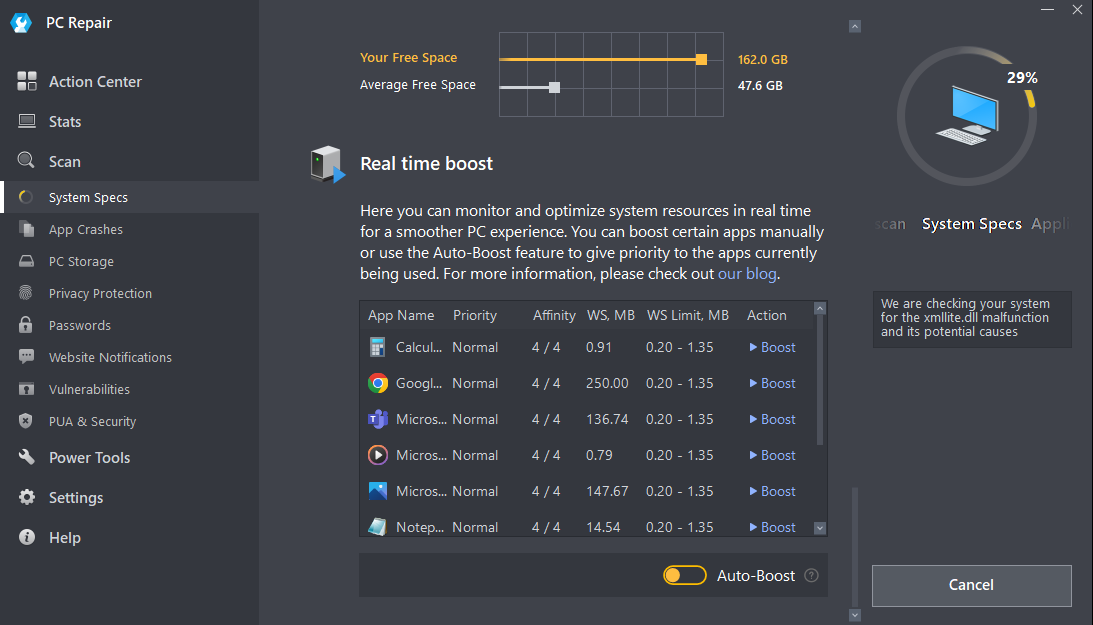Click the 147.67 working set value
Image resolution: width=1093 pixels, height=625 pixels.
pos(607,491)
